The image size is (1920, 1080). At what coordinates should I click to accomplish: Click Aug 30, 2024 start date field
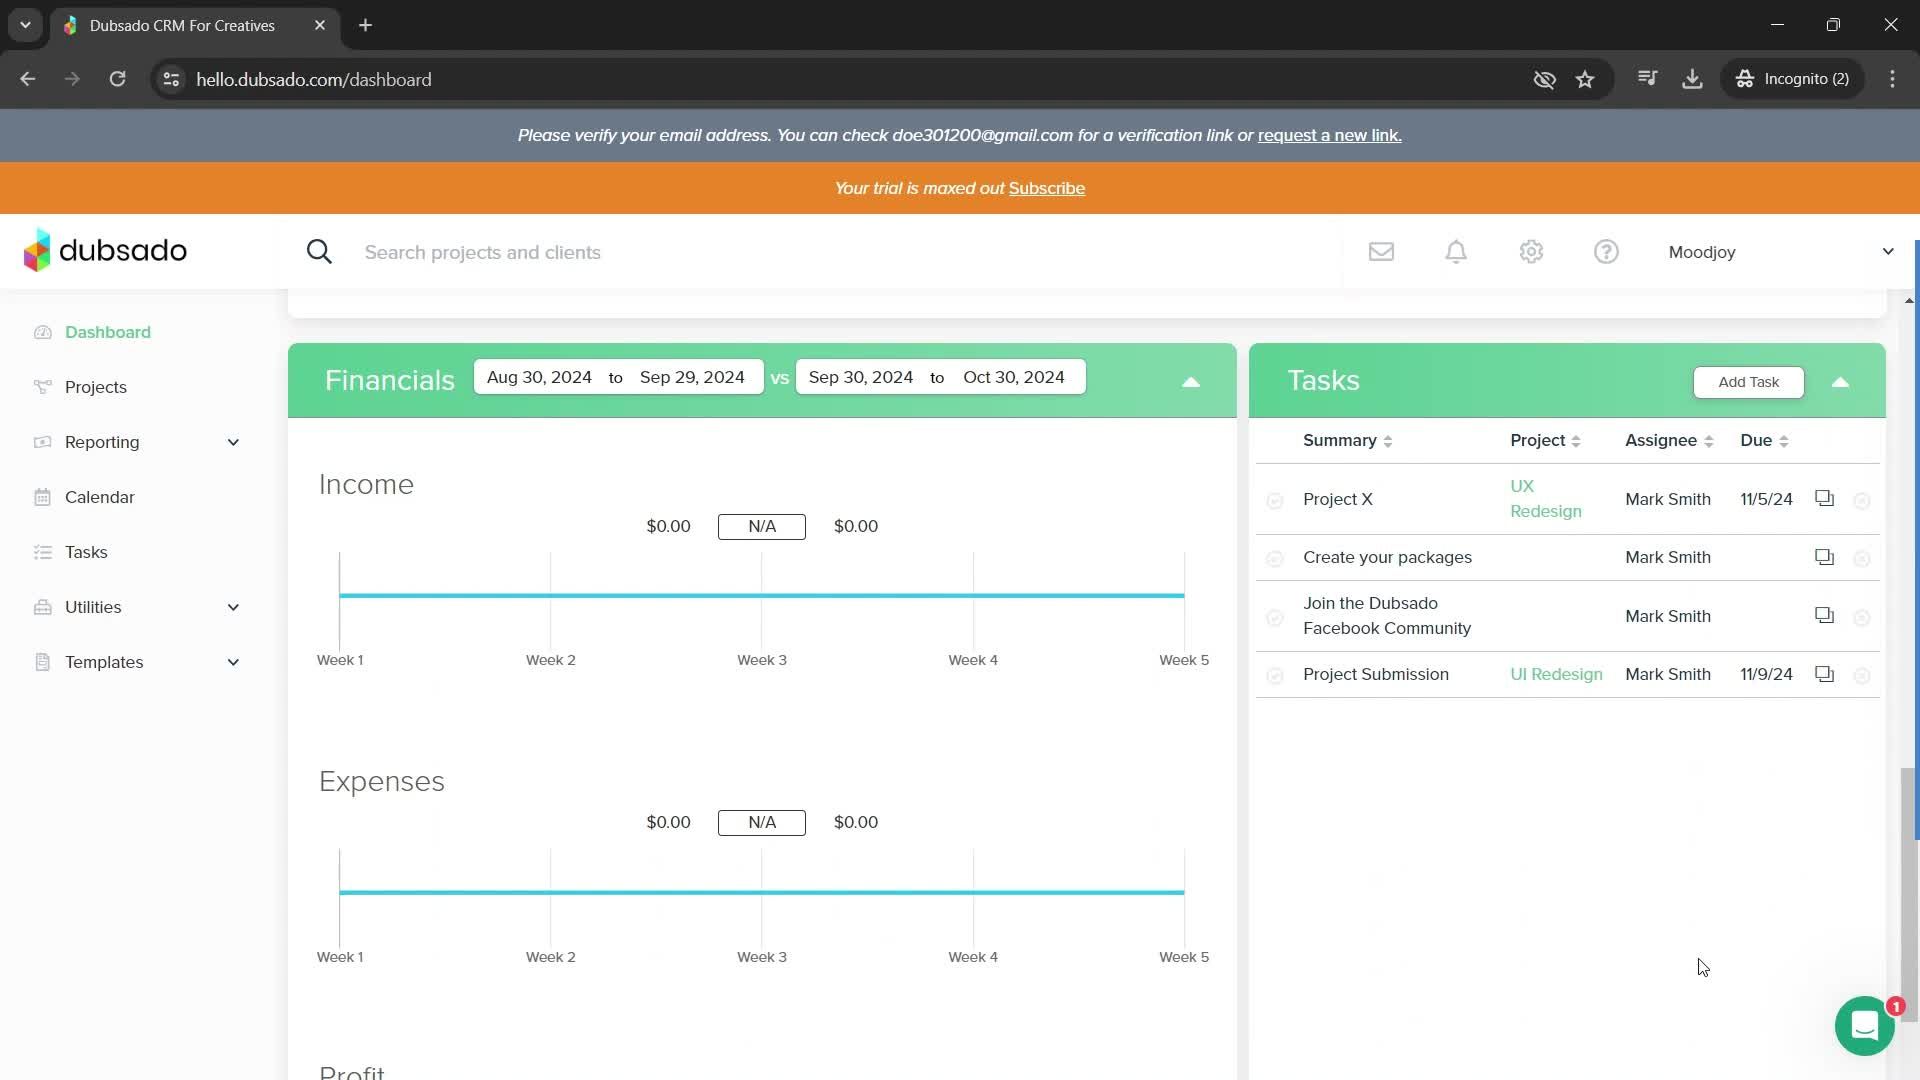coord(539,377)
